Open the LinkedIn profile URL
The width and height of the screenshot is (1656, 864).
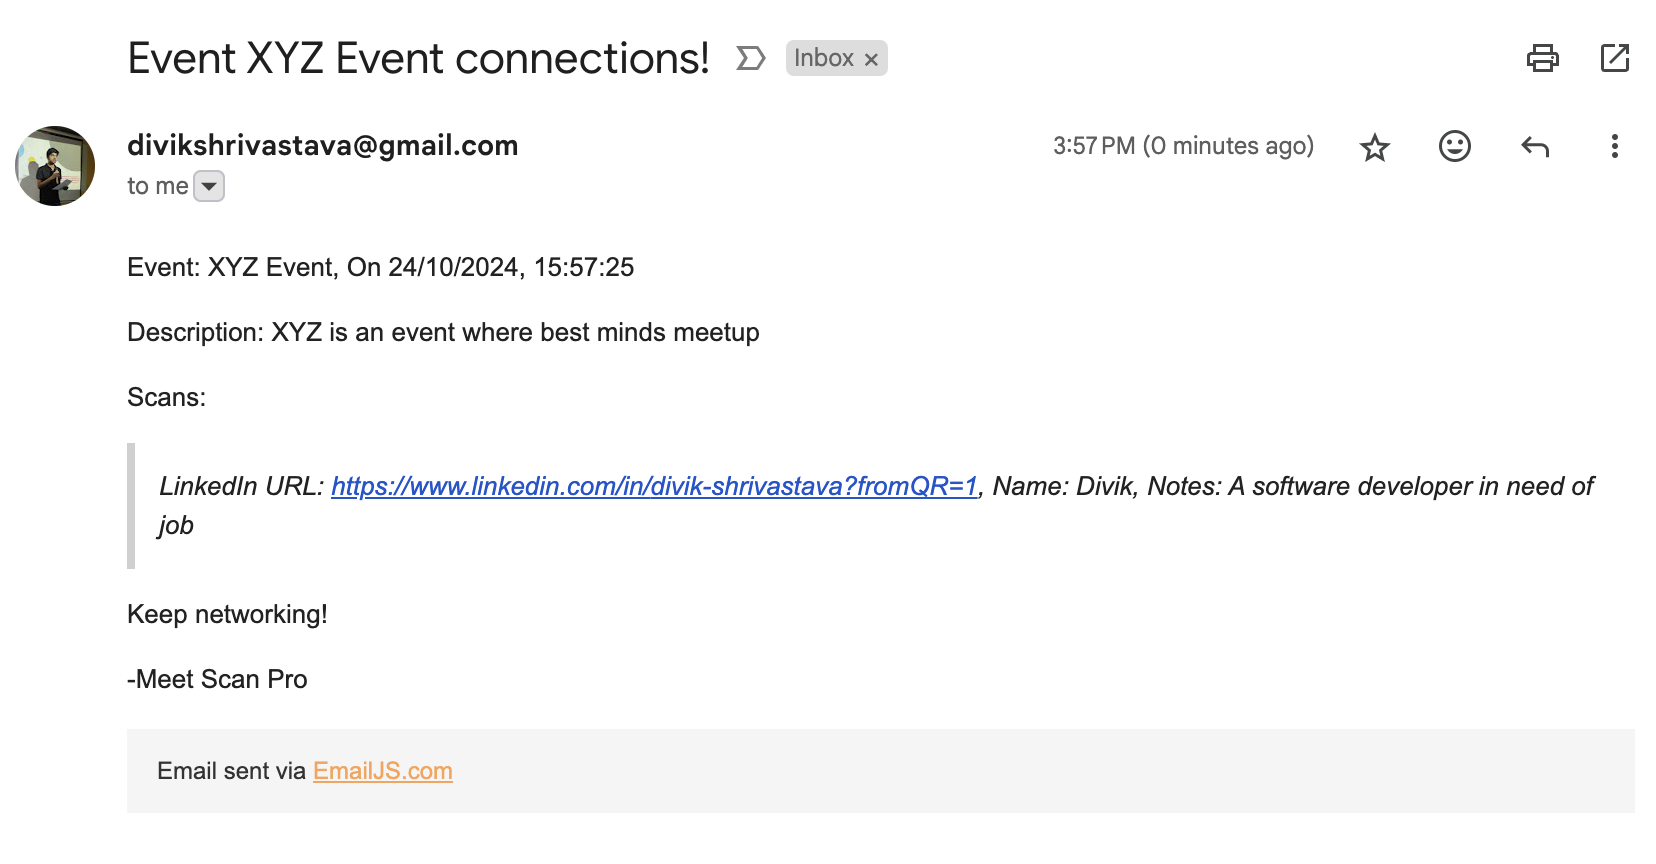654,486
